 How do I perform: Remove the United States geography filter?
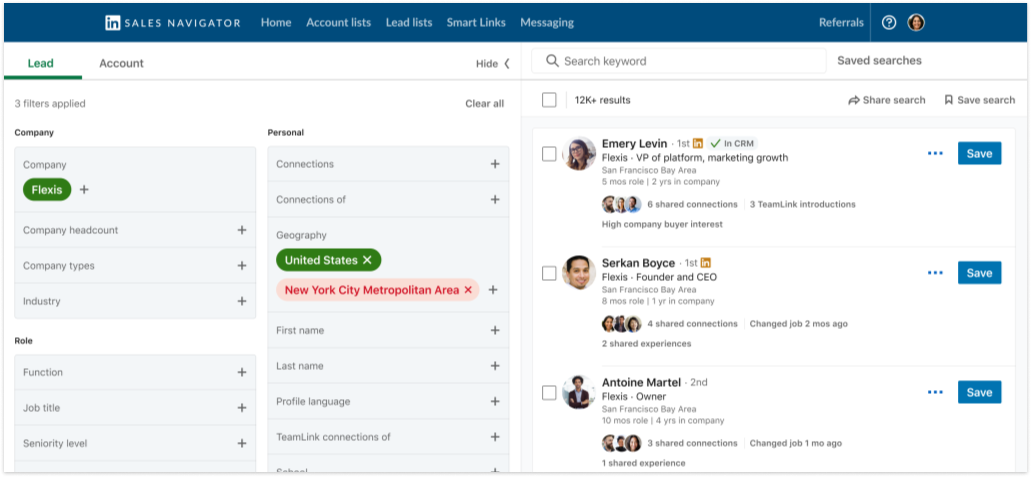click(367, 260)
